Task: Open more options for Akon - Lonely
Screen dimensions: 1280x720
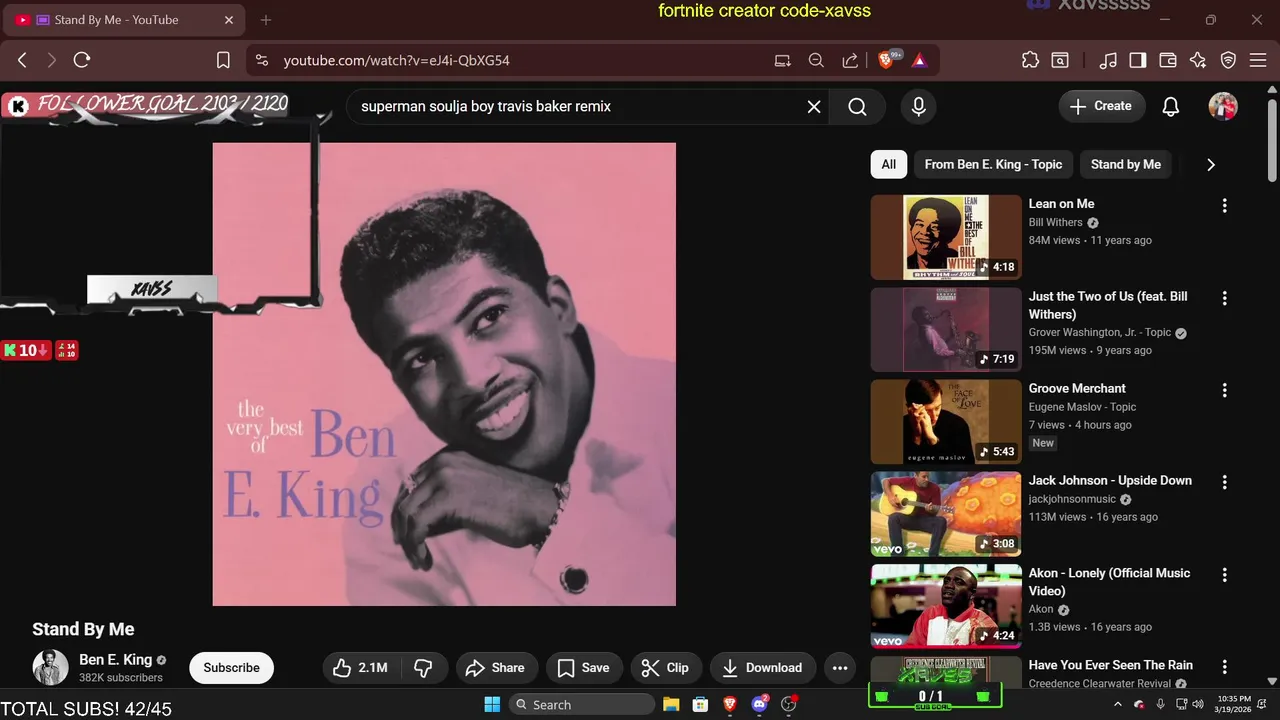Action: click(1224, 575)
